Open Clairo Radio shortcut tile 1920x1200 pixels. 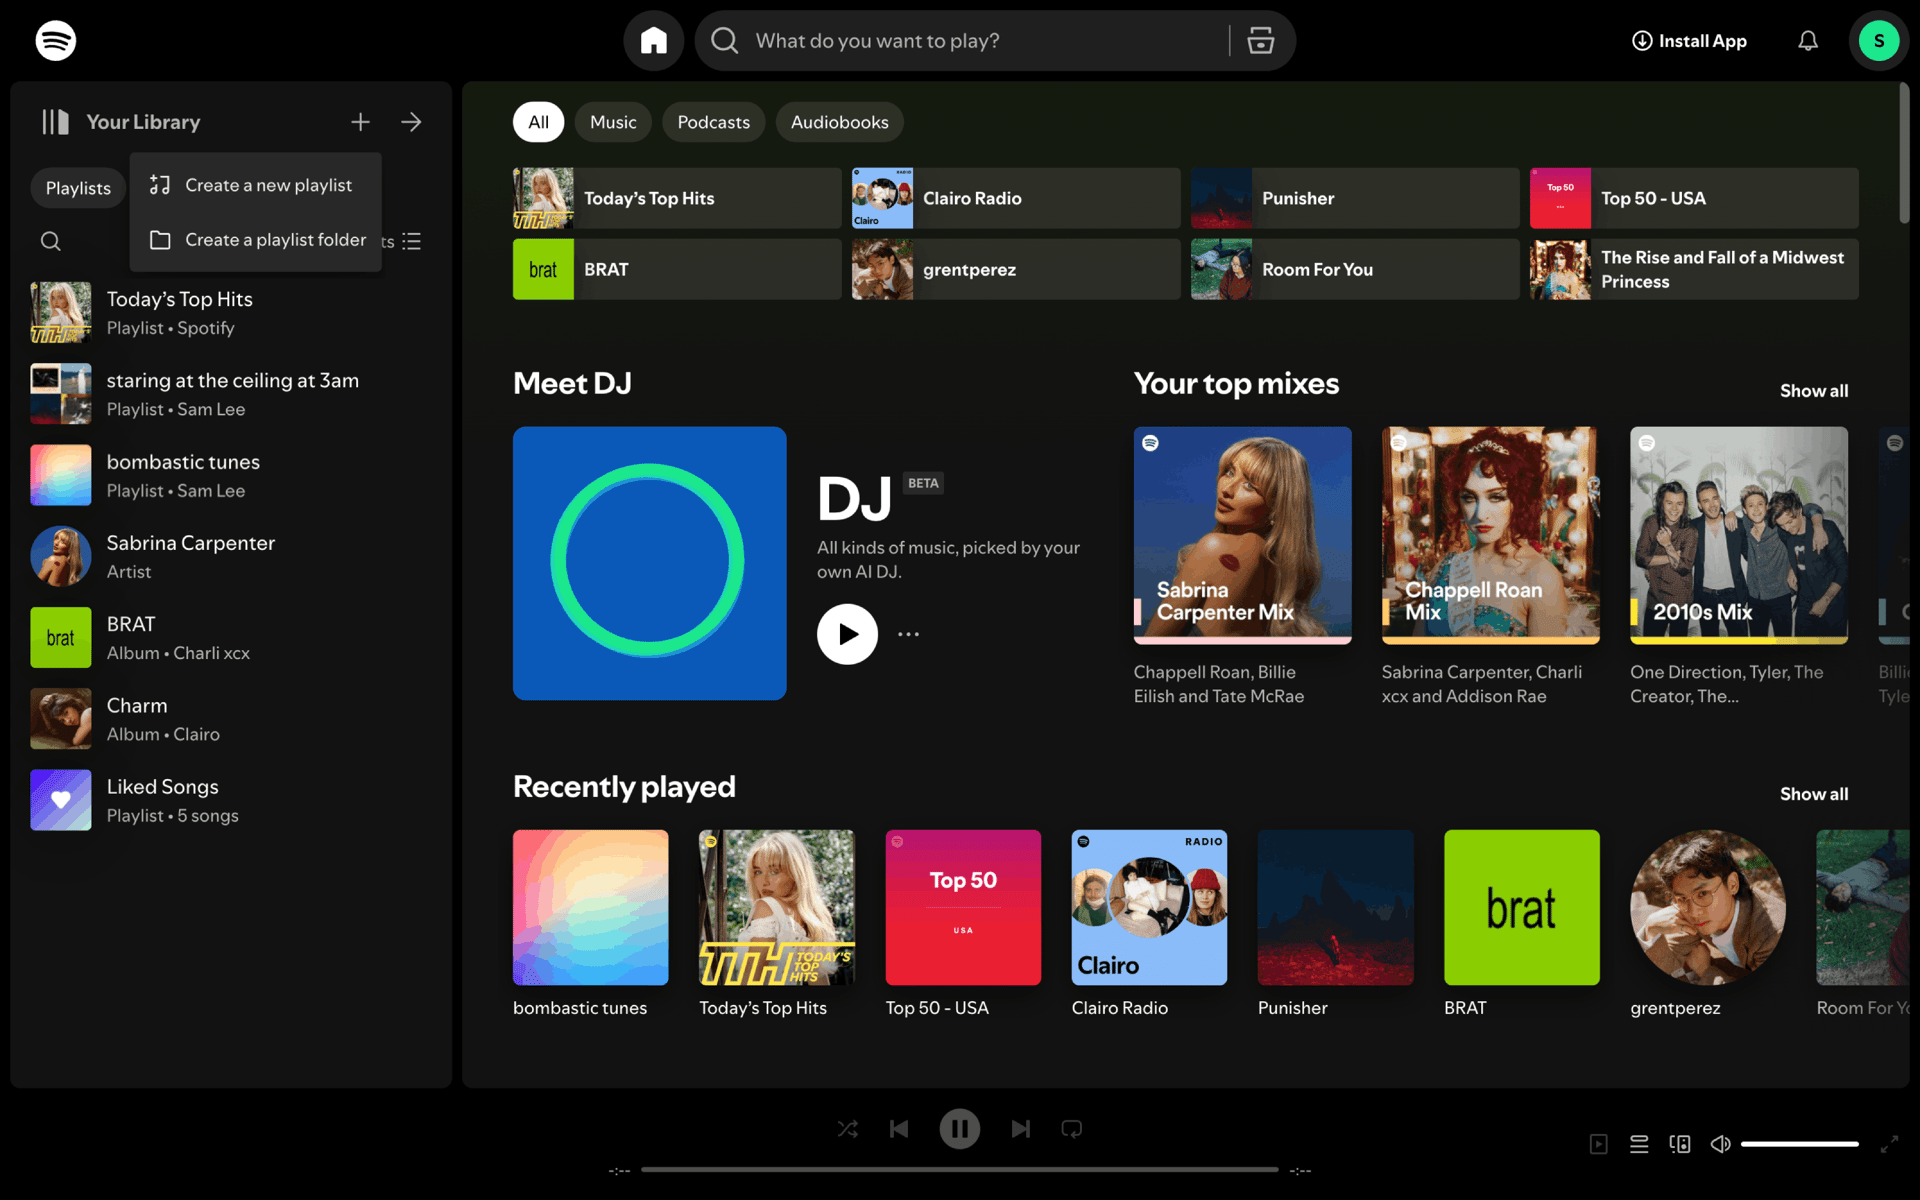pos(1016,198)
